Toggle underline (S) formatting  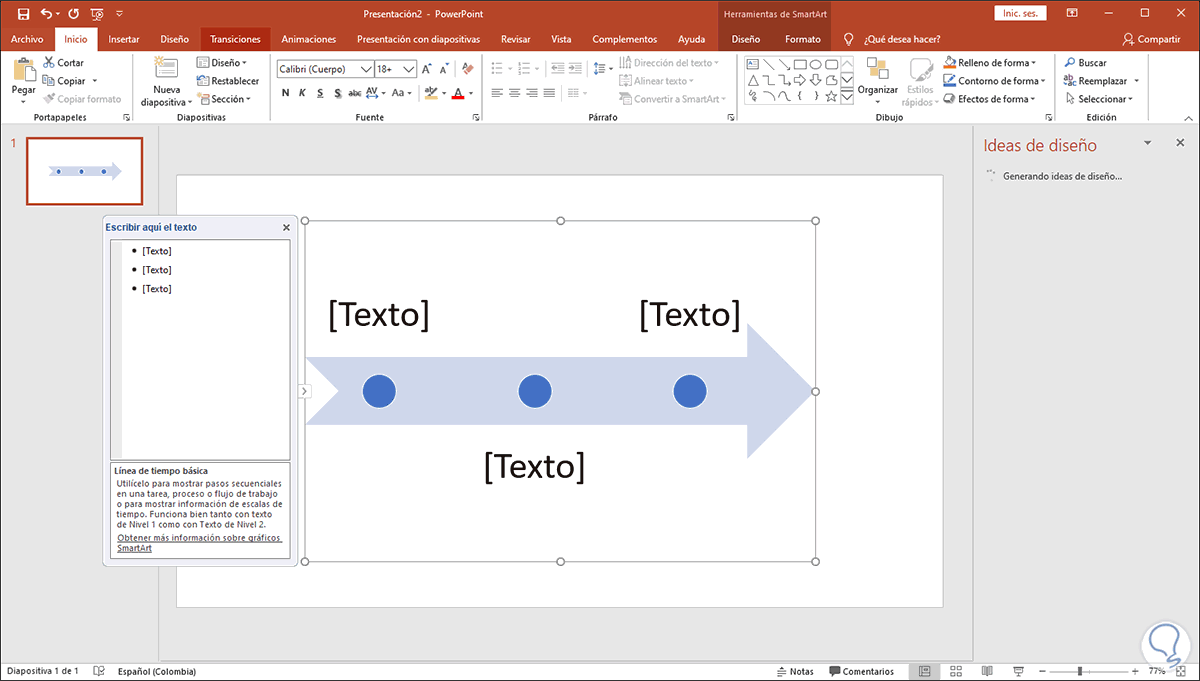(x=320, y=93)
